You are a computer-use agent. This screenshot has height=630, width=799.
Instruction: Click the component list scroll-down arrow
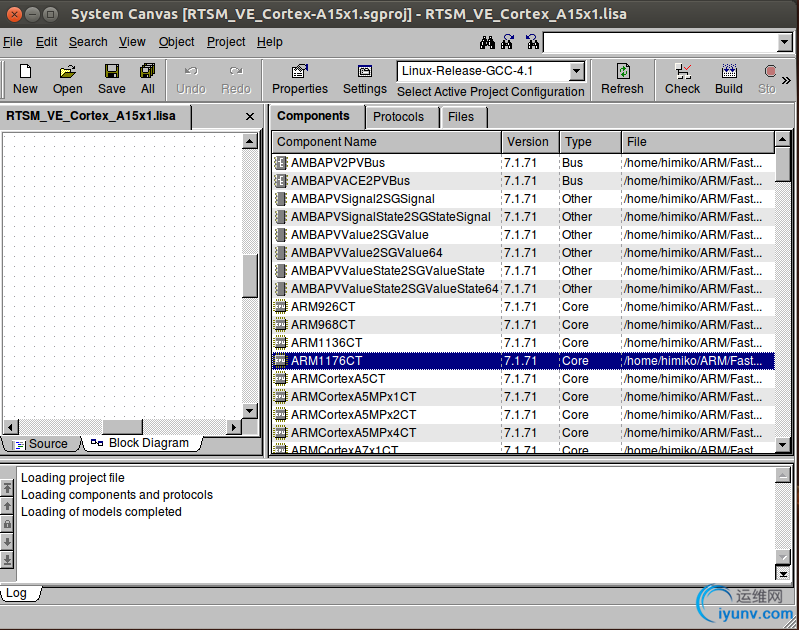783,444
